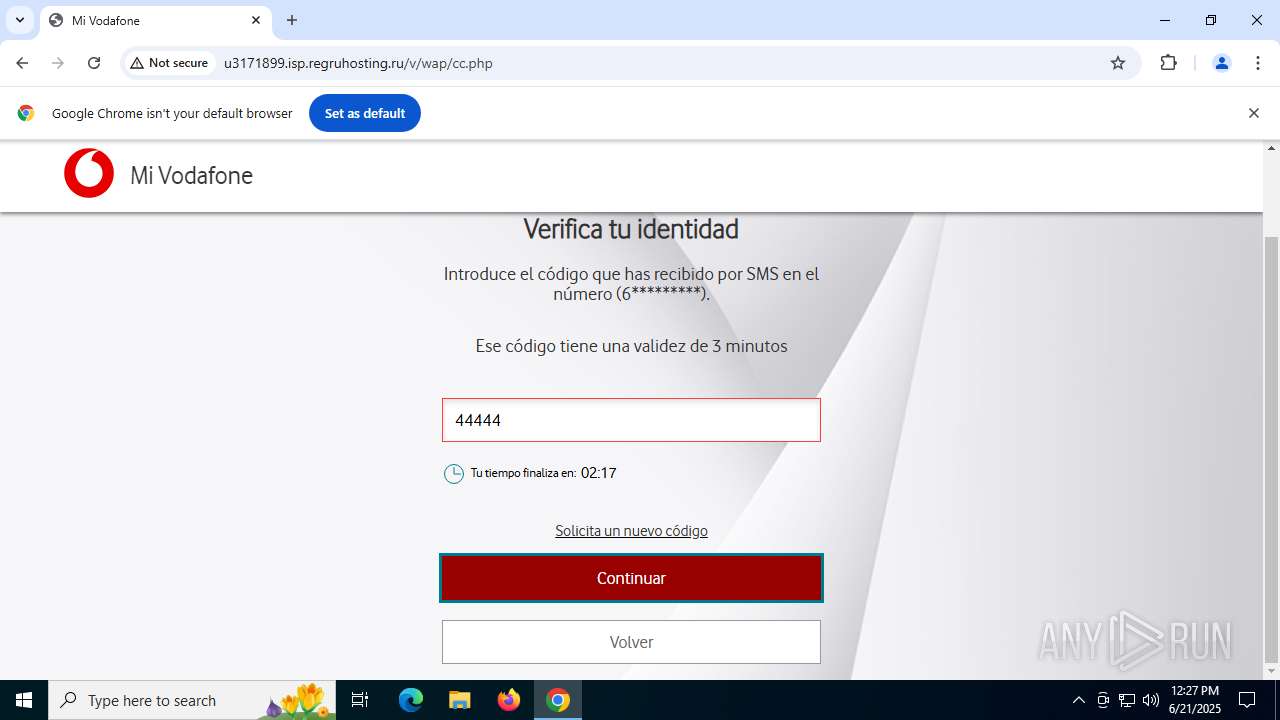Open a new browser tab

coord(292,20)
